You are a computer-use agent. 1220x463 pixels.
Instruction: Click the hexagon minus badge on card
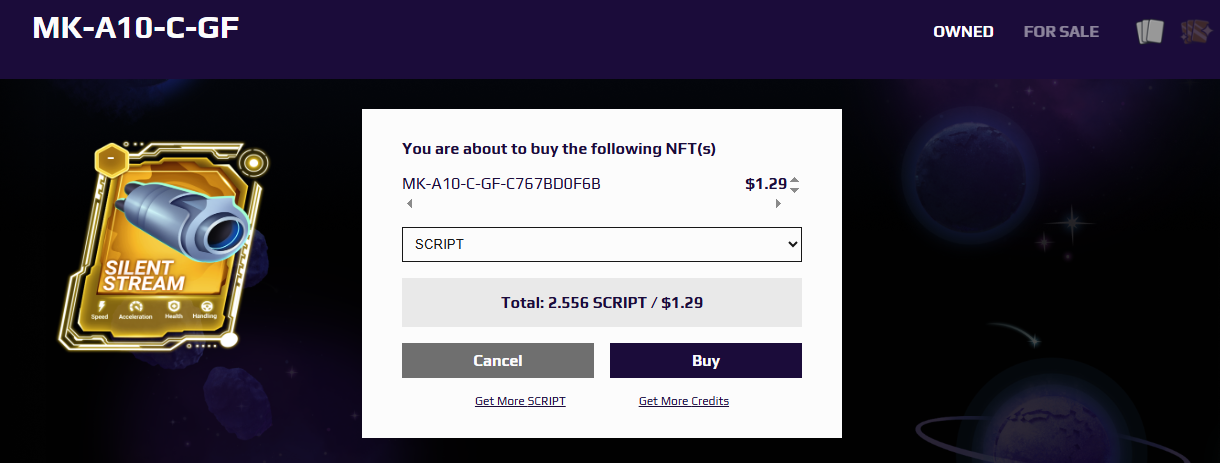110,159
